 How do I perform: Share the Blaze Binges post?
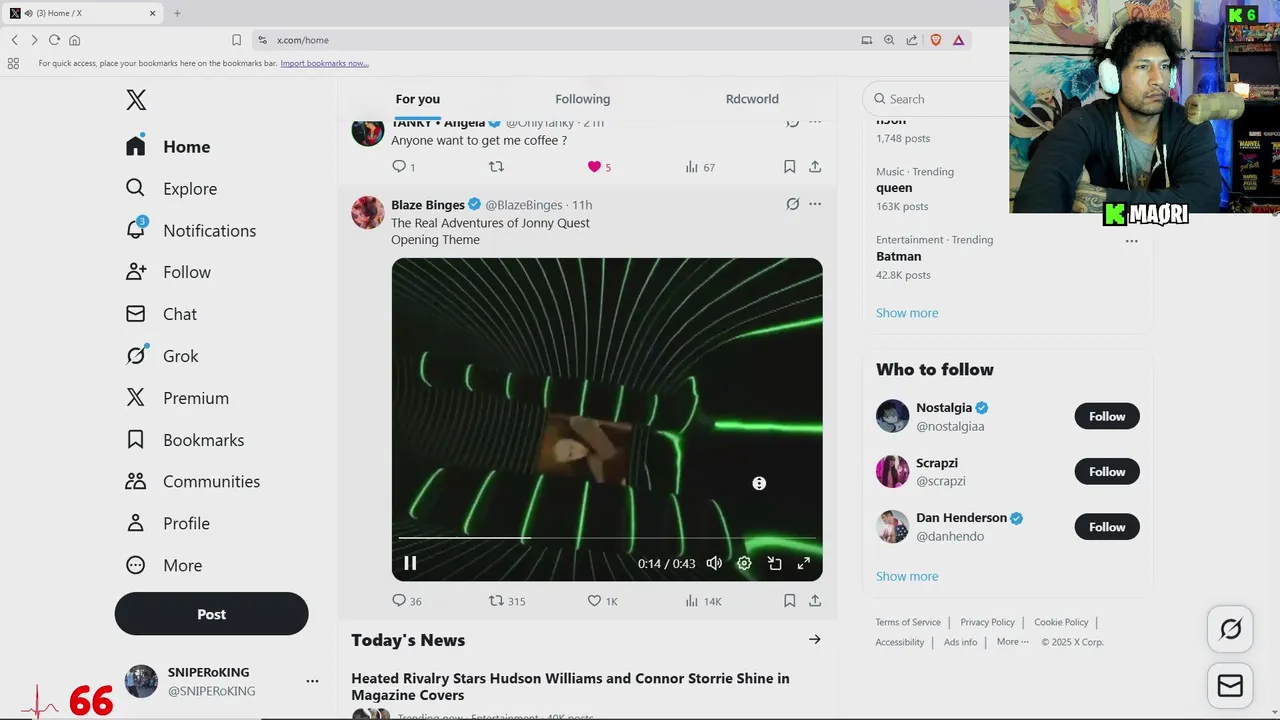point(815,601)
